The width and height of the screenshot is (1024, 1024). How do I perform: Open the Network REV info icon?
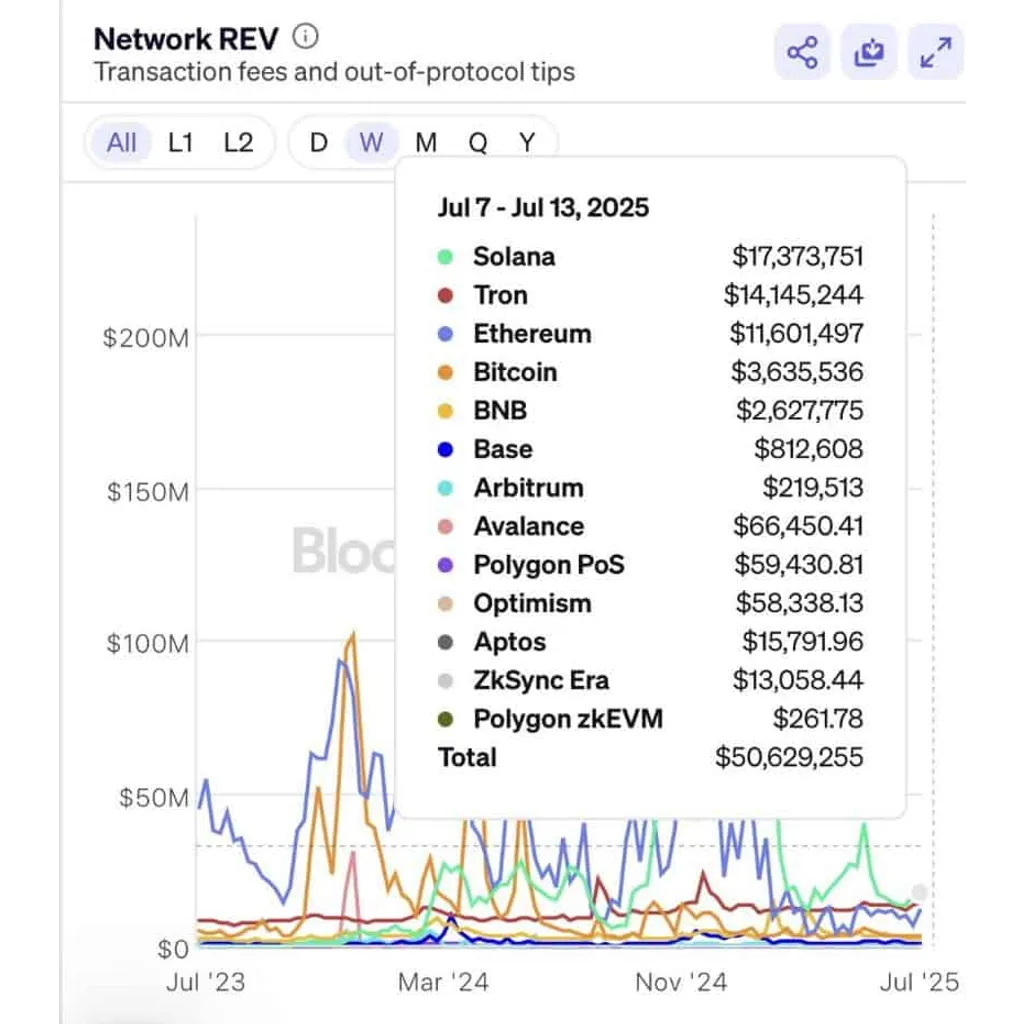(305, 37)
